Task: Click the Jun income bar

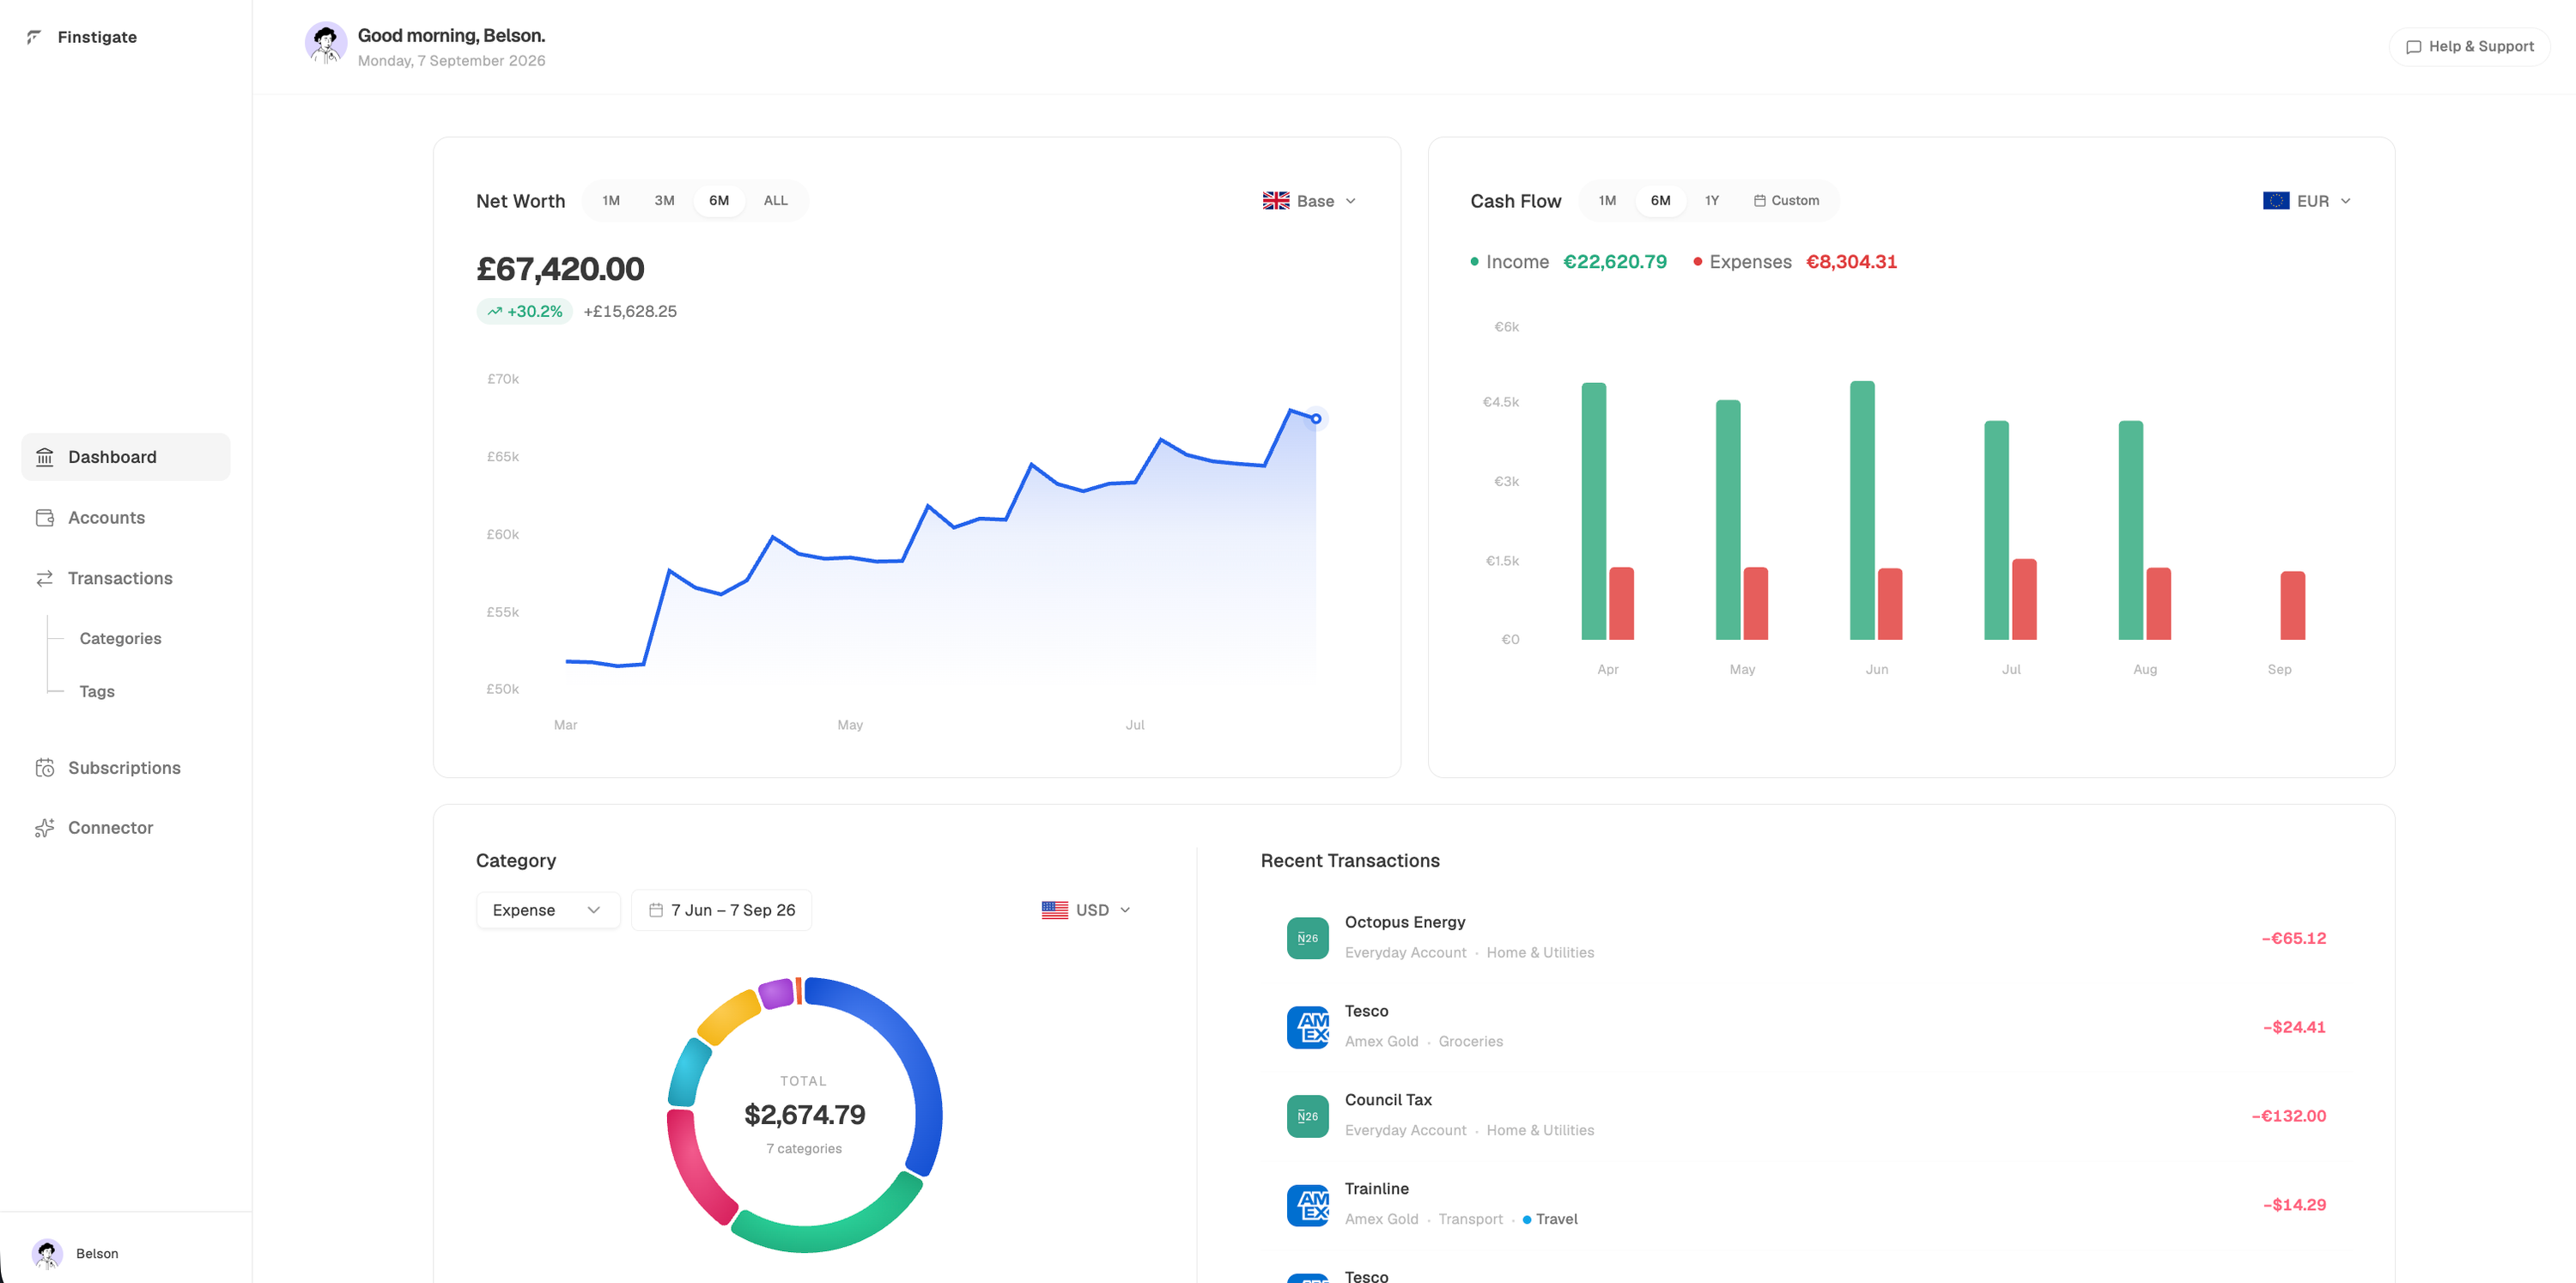Action: click(1862, 510)
